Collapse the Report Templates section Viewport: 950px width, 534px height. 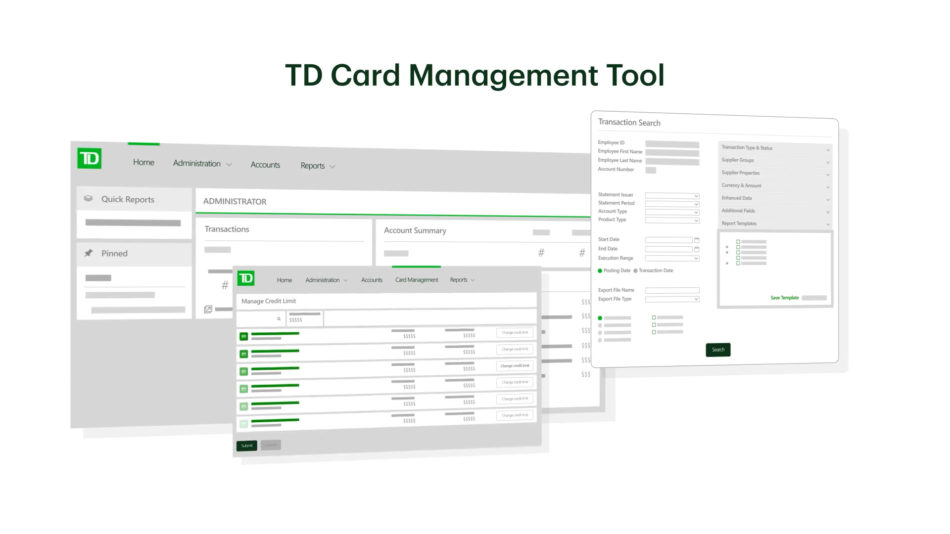775,224
